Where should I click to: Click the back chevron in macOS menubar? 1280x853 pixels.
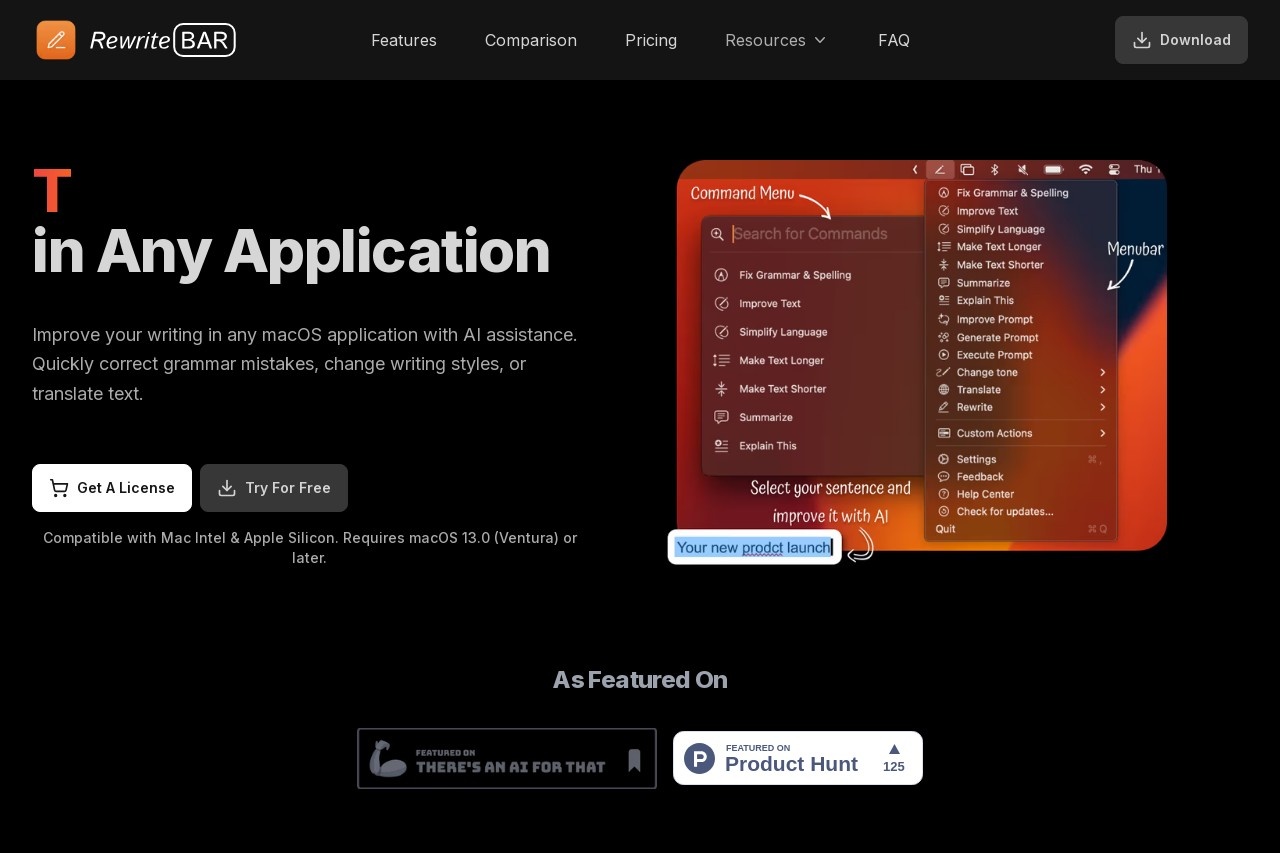coord(915,170)
